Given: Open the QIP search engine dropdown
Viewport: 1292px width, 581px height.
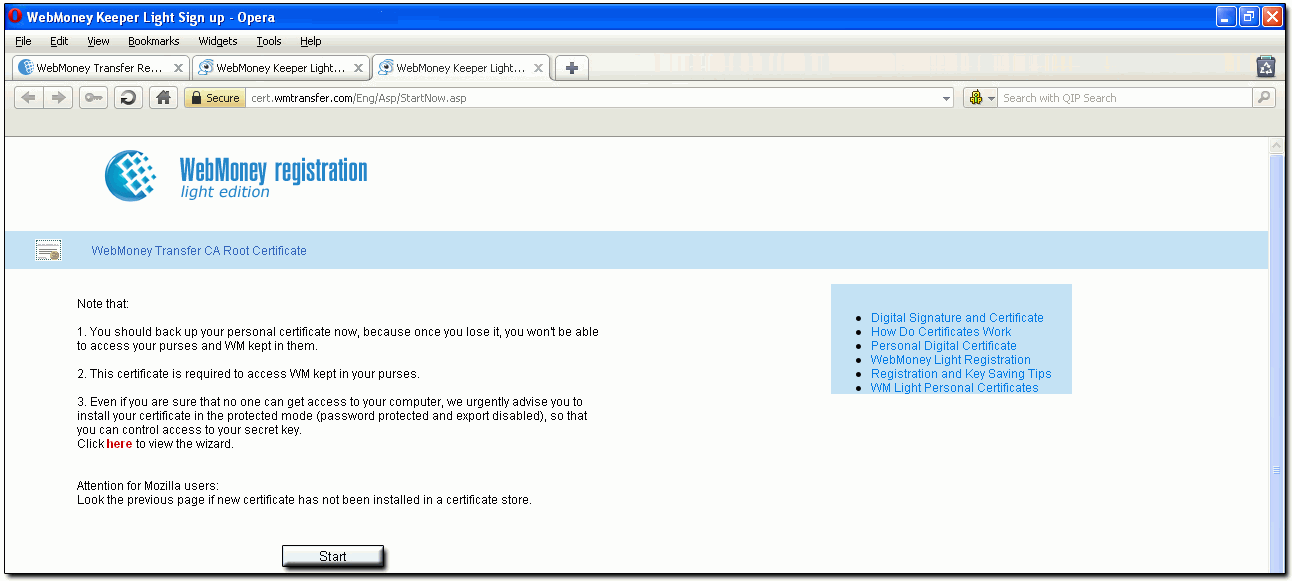Looking at the screenshot, I should (x=982, y=98).
